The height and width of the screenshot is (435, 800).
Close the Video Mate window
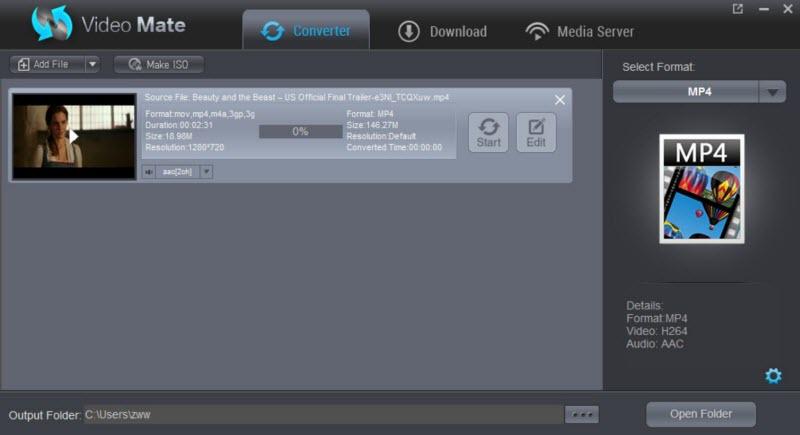pyautogui.click(x=788, y=9)
